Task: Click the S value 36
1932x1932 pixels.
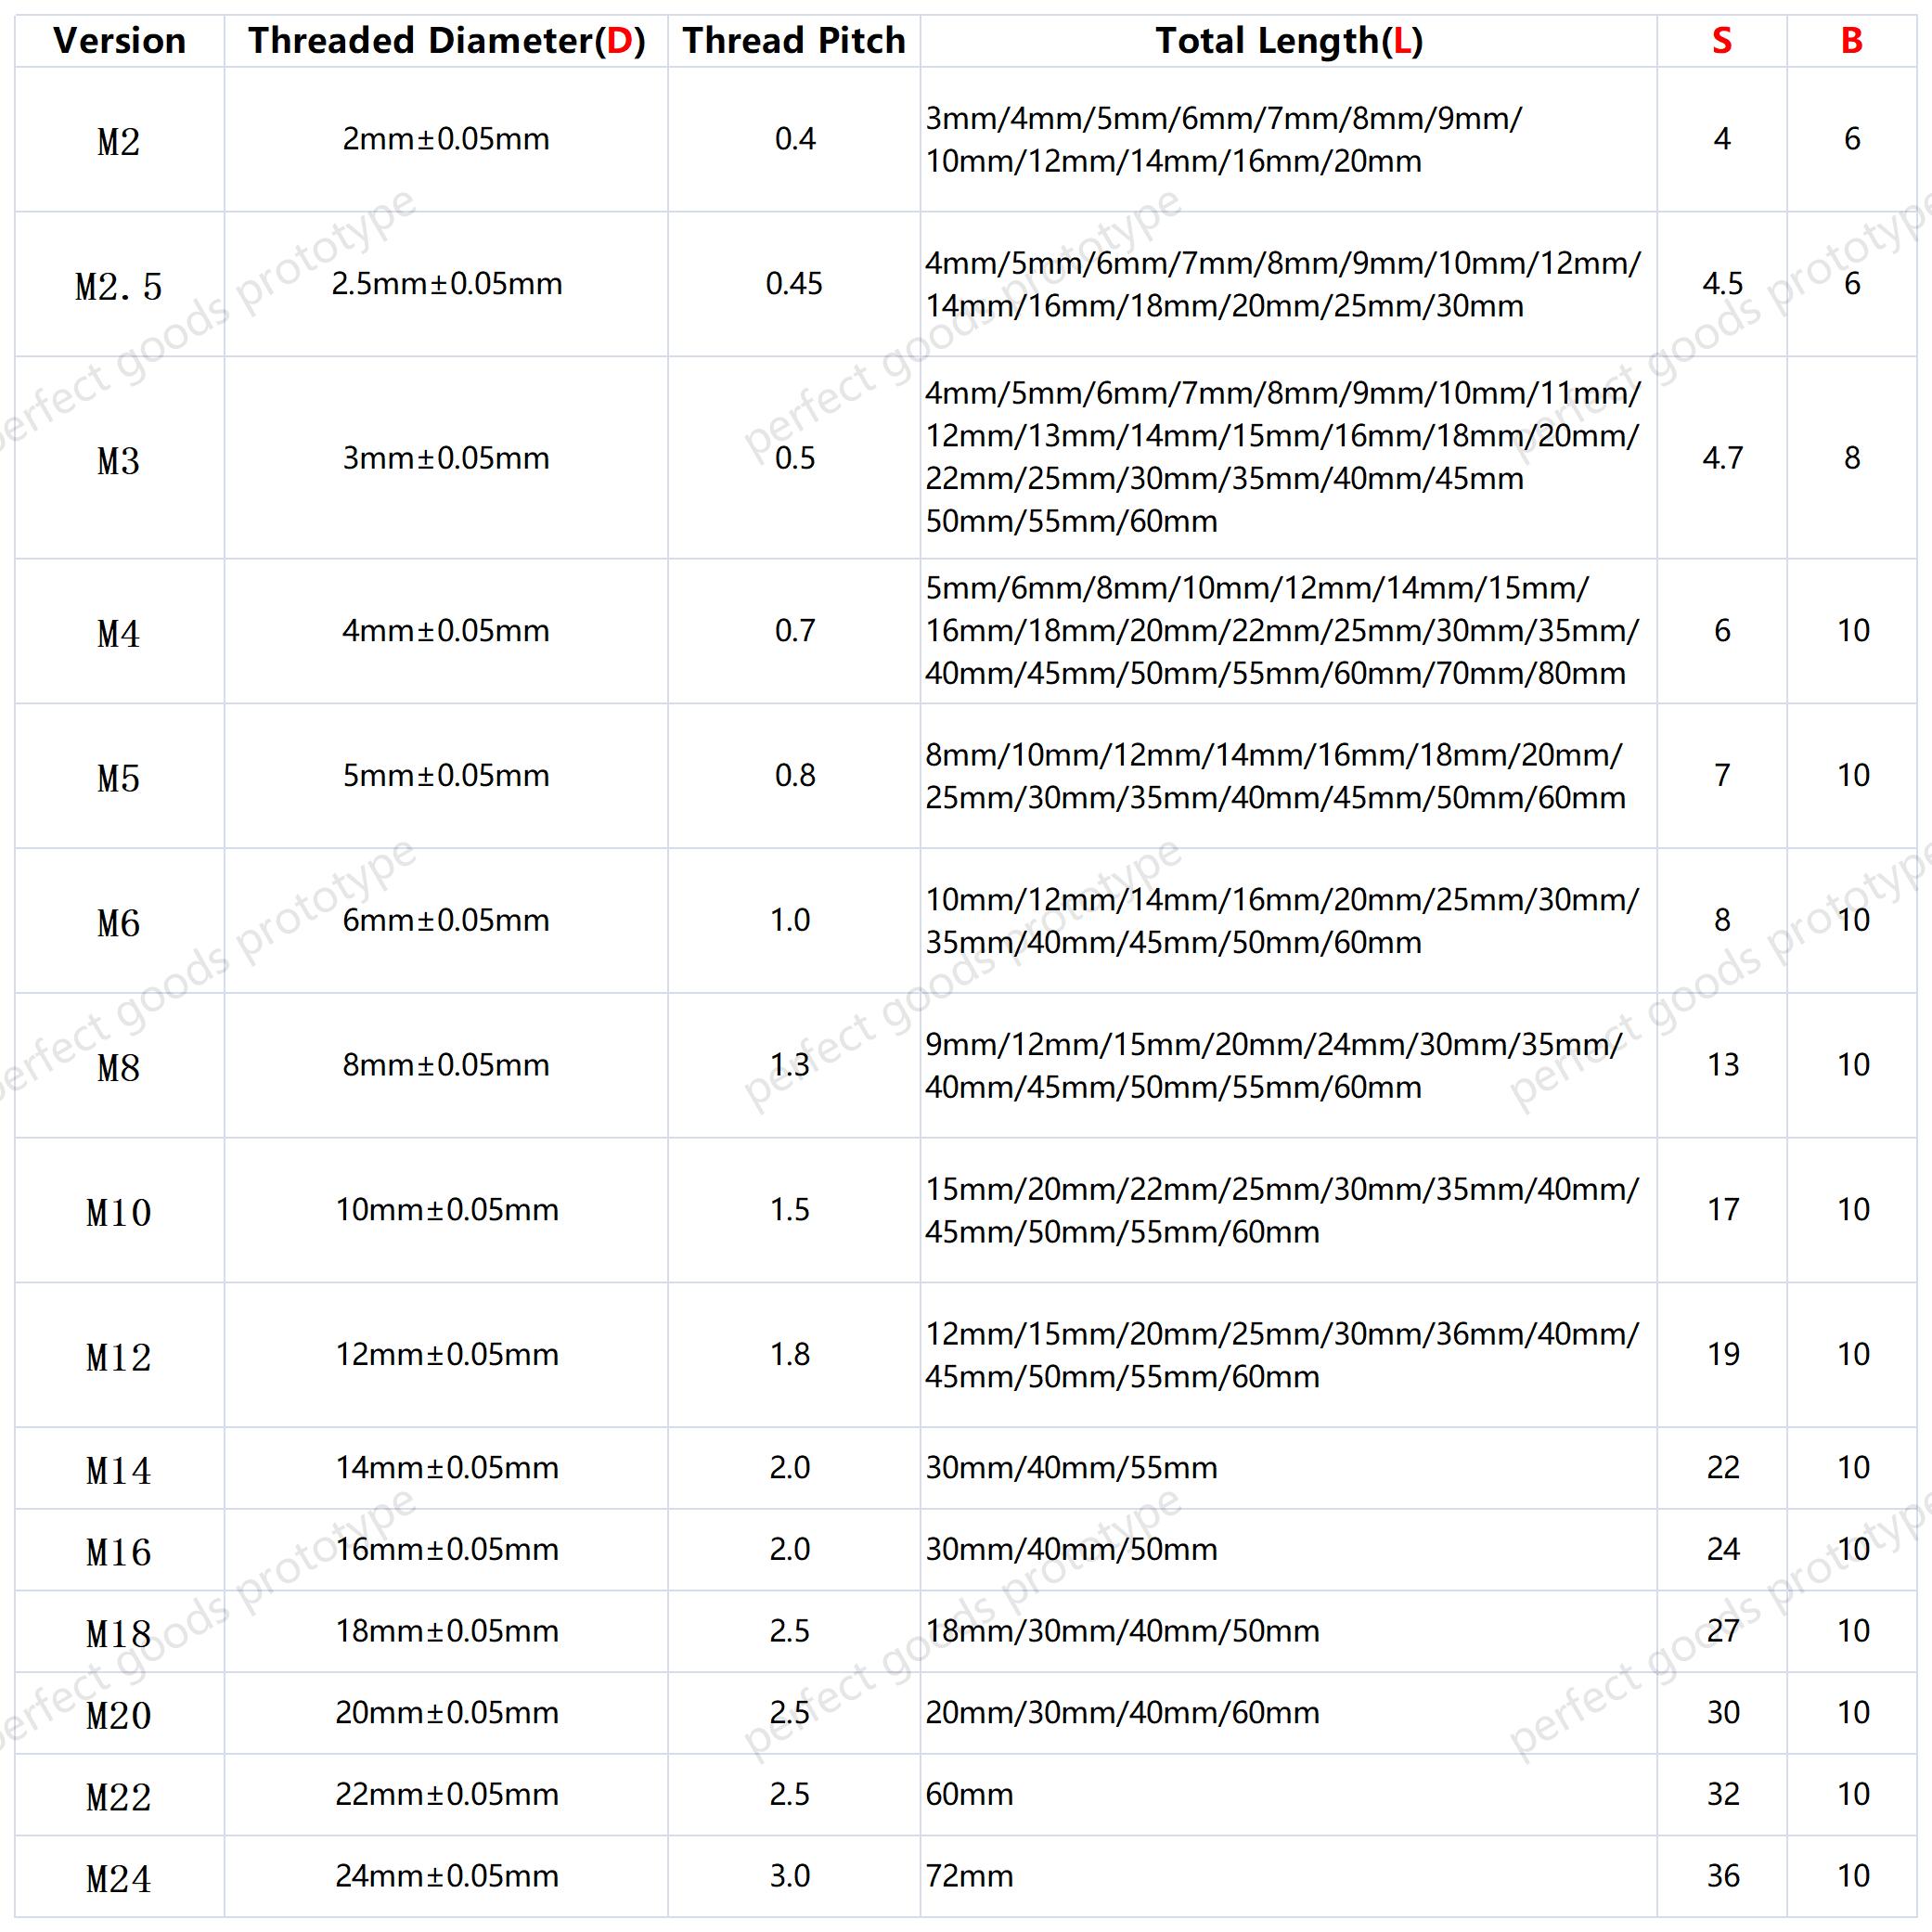Action: tap(1723, 1877)
